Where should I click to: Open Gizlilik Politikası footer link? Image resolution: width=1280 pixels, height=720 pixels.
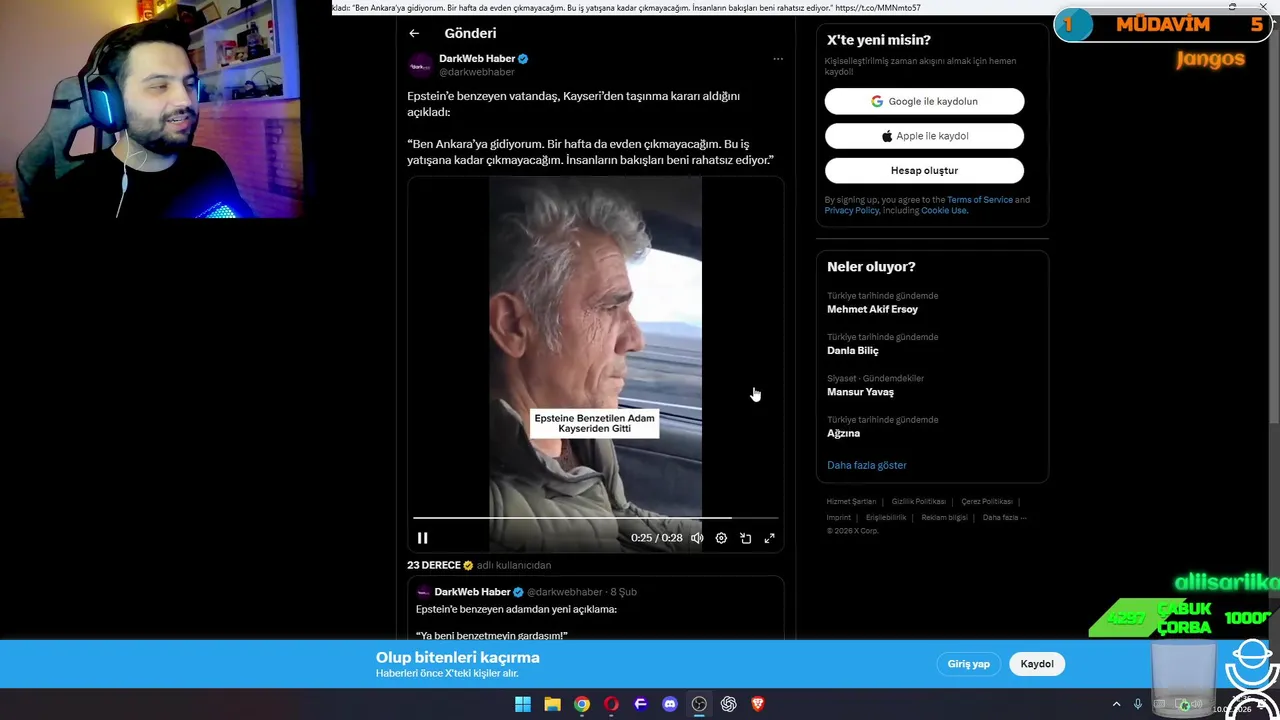point(918,501)
